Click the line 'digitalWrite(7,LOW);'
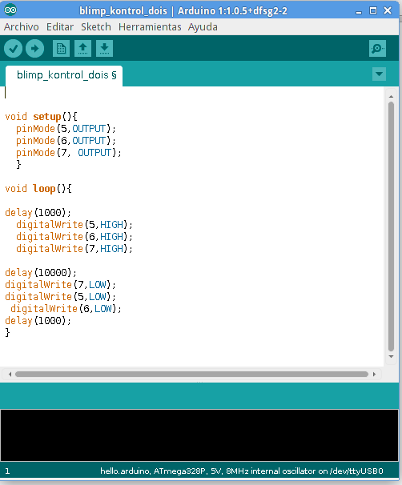This screenshot has height=485, width=402. [60, 285]
